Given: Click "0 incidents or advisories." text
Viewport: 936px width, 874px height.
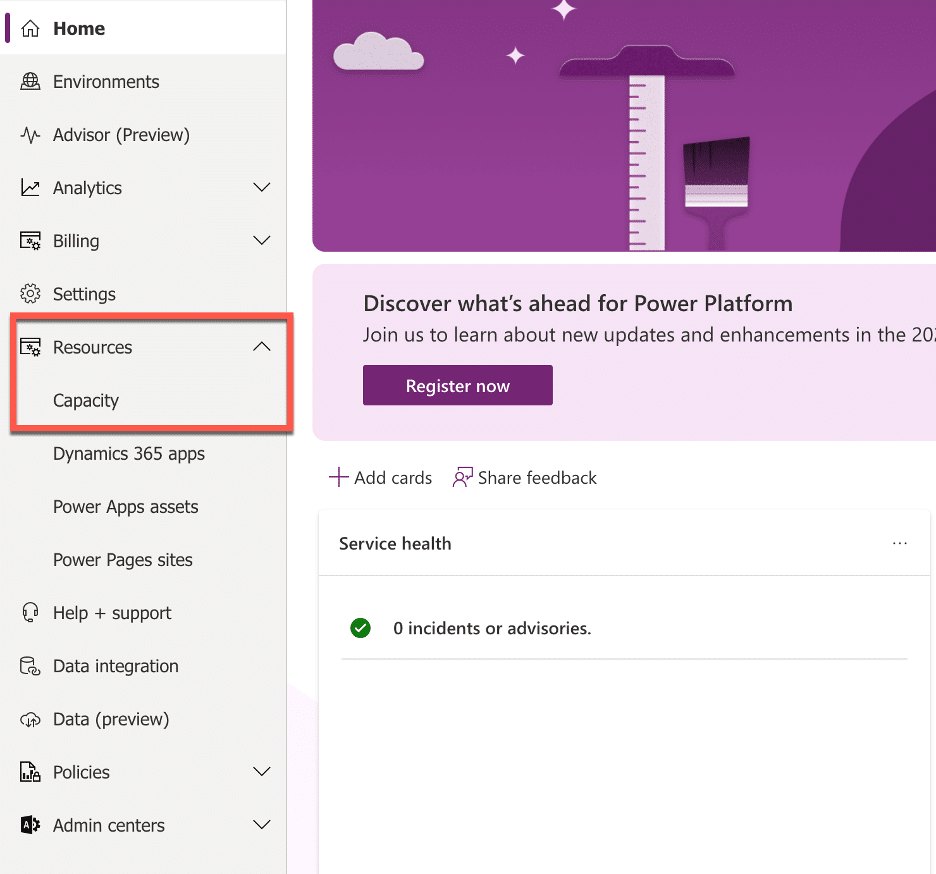Looking at the screenshot, I should click(x=492, y=628).
